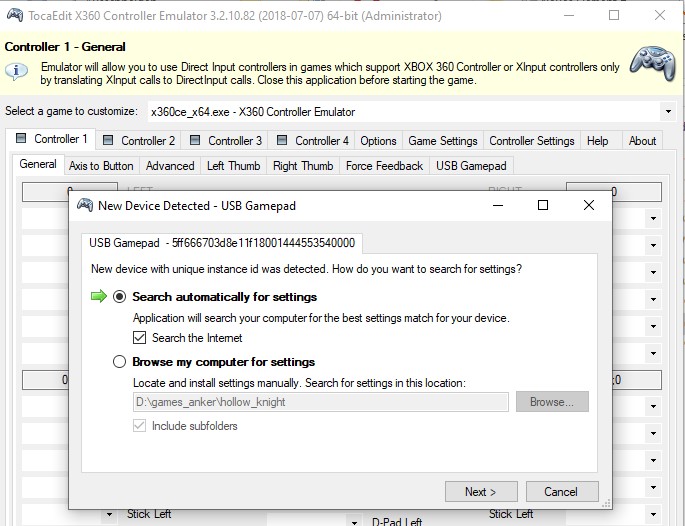Open the D-Pad Left dropdown arrow

[354, 521]
